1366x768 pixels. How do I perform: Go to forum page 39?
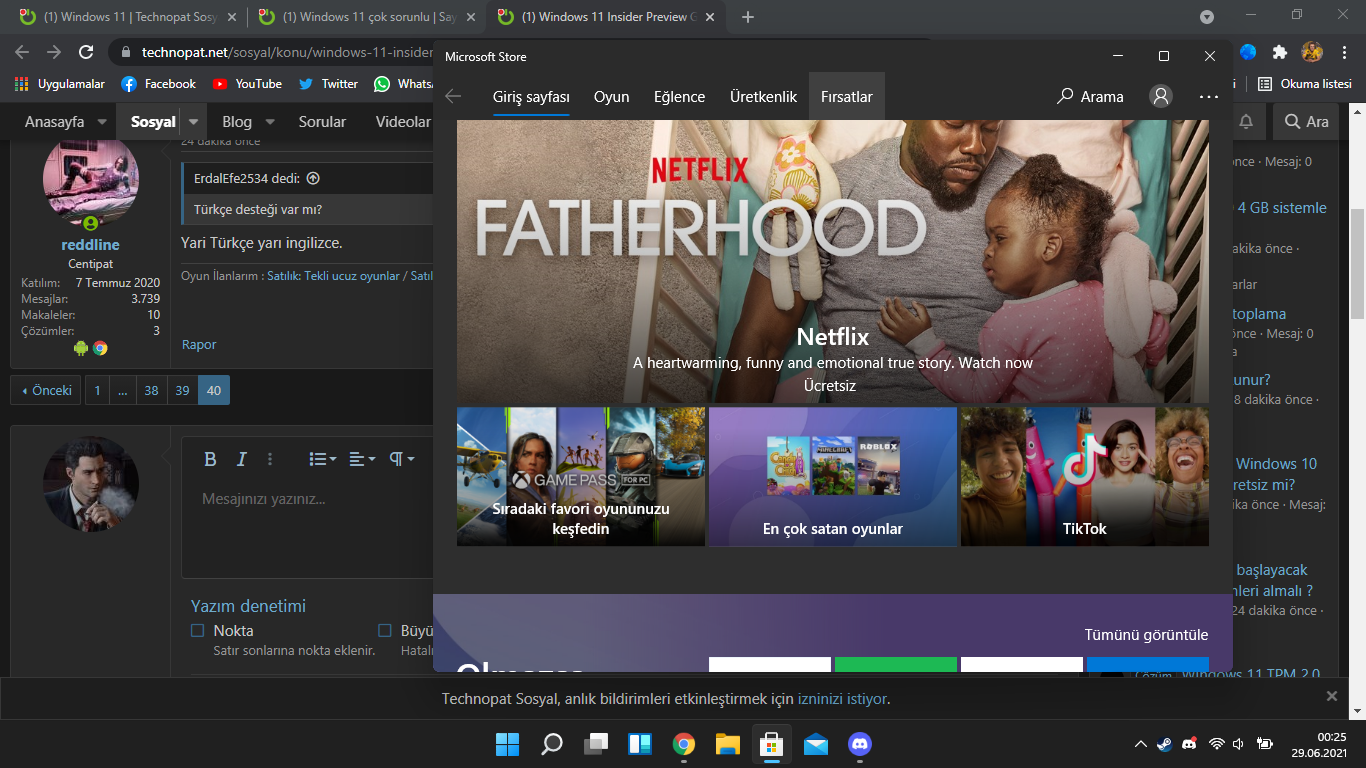(182, 391)
